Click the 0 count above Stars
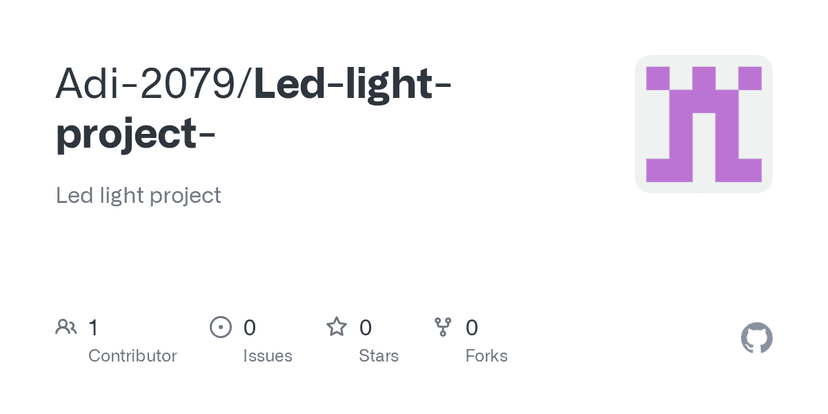Viewport: 828px width, 414px height. coord(365,327)
